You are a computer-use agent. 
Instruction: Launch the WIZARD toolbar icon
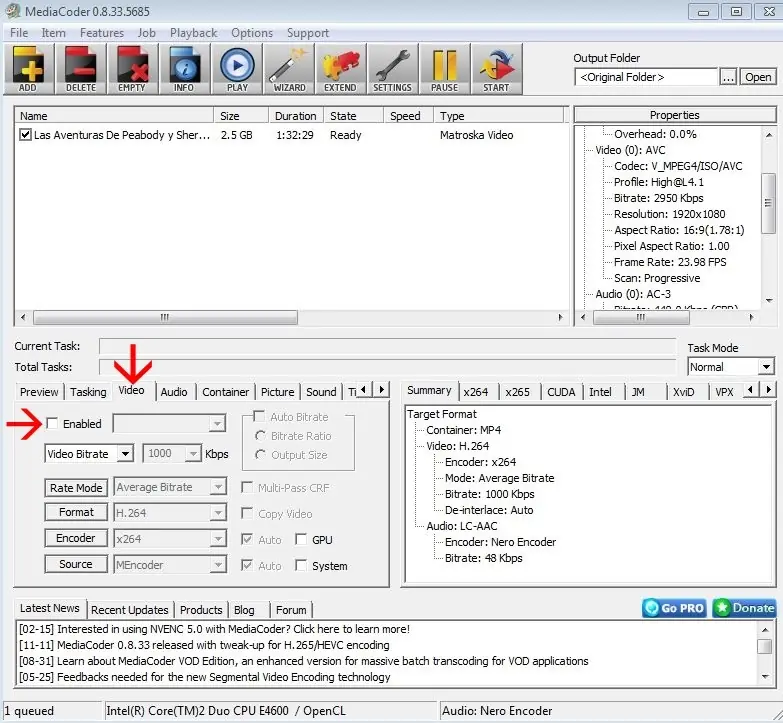point(289,69)
